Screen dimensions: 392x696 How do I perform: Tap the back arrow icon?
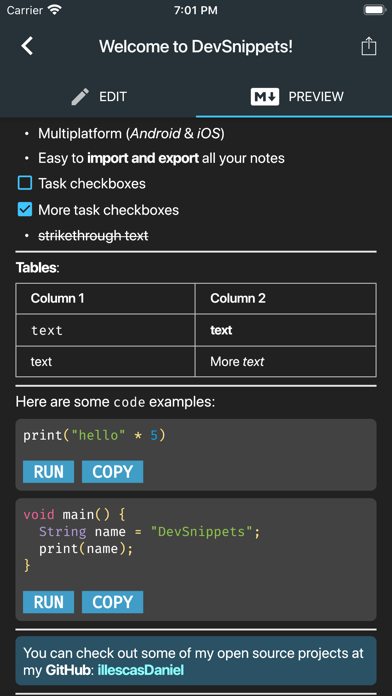[27, 46]
